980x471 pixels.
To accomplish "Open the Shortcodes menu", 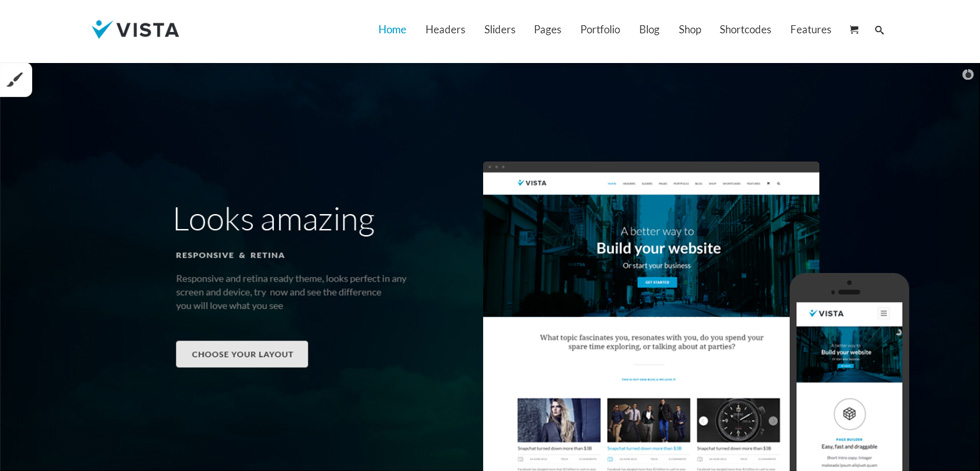I will (x=745, y=29).
